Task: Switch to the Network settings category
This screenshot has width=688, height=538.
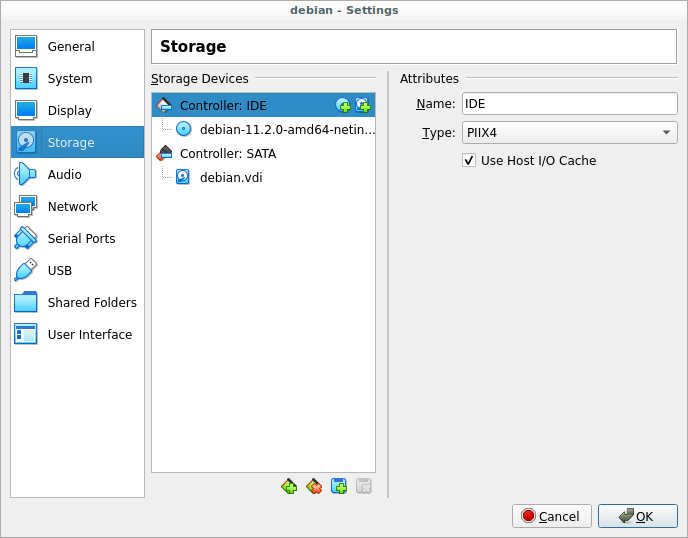Action: 72,206
